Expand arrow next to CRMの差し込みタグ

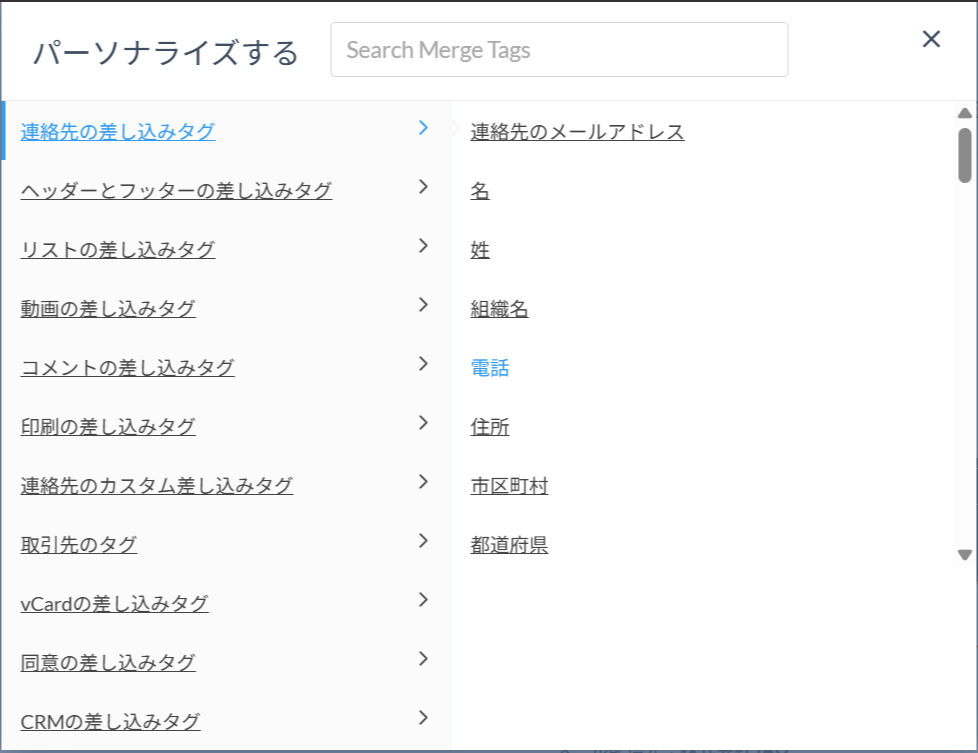coord(423,718)
